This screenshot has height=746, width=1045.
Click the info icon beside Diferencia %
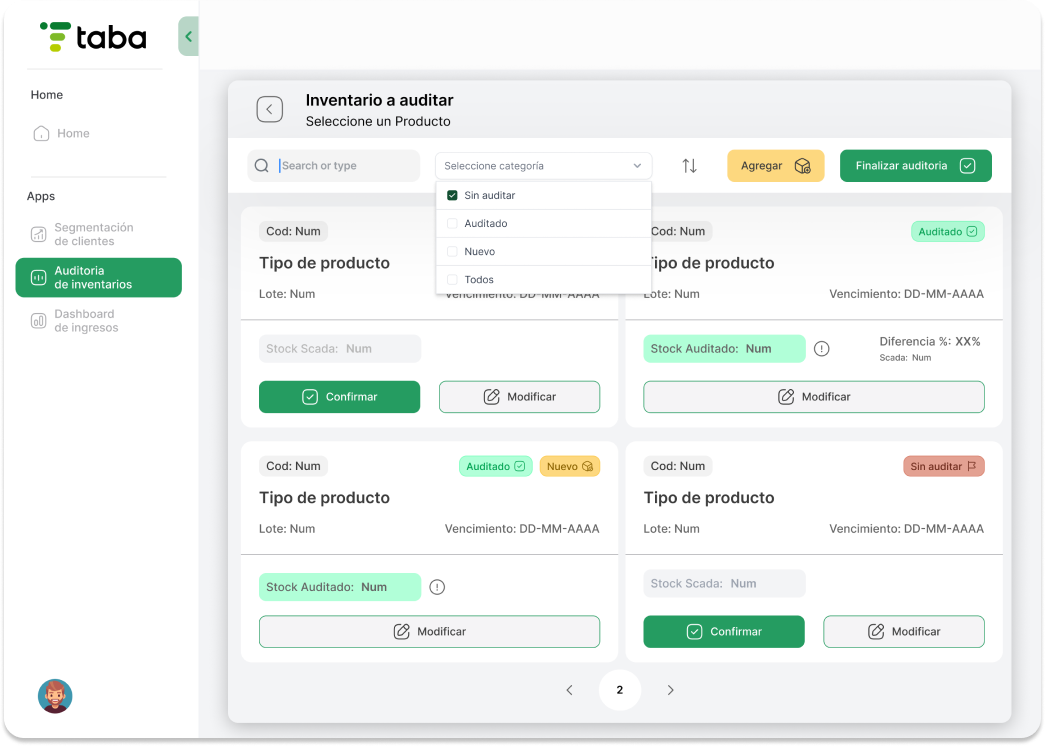822,349
